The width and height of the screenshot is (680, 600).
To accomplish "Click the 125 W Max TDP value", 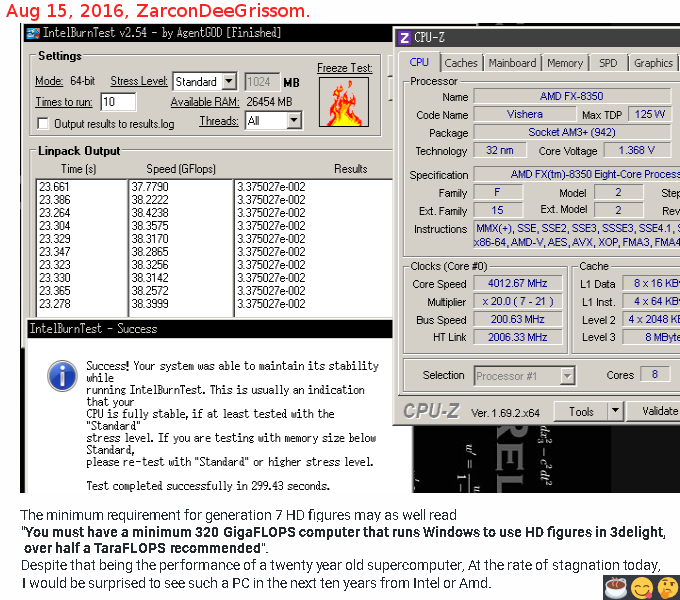I will 650,114.
